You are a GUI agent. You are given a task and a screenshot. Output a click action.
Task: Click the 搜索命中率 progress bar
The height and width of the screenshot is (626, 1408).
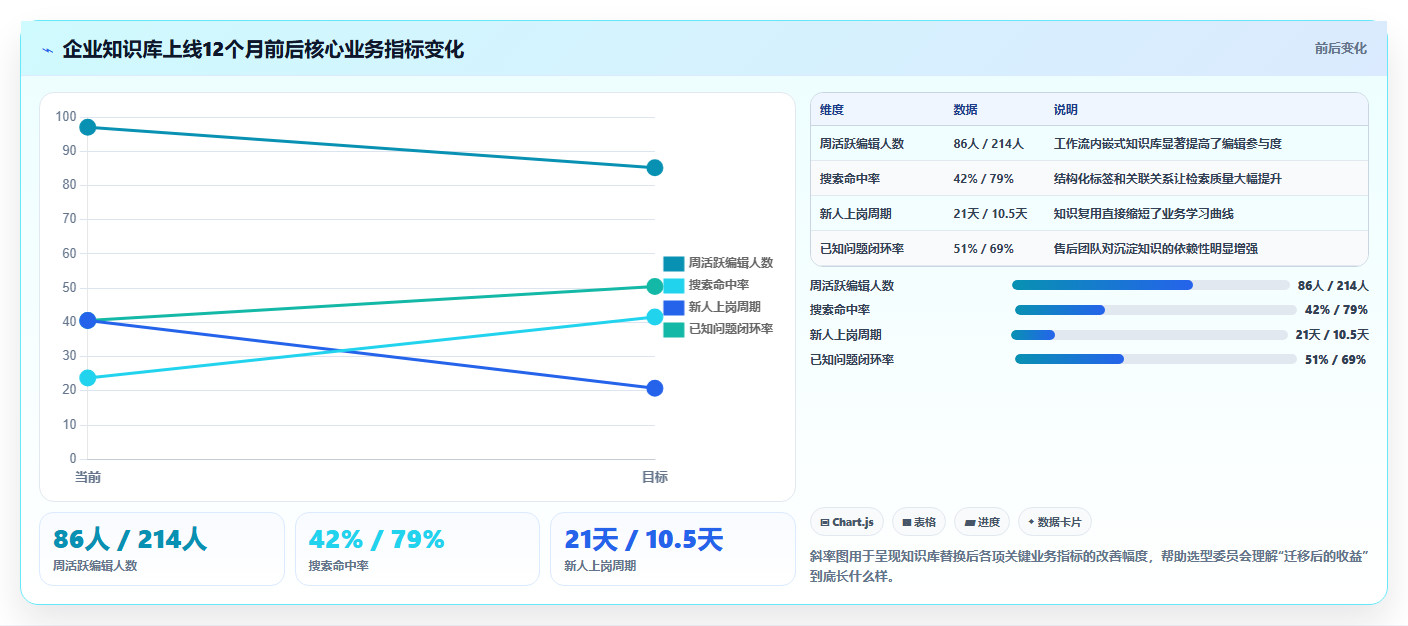1155,310
